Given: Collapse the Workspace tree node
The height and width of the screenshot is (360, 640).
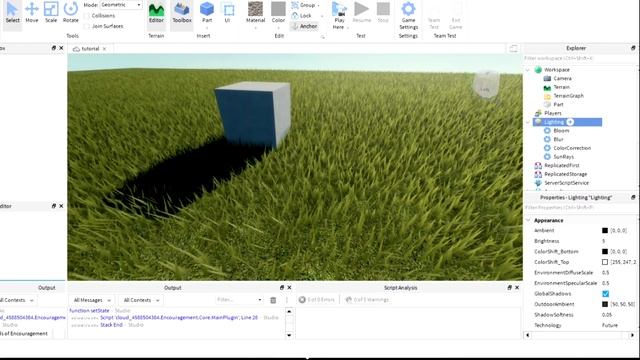Looking at the screenshot, I should point(528,70).
